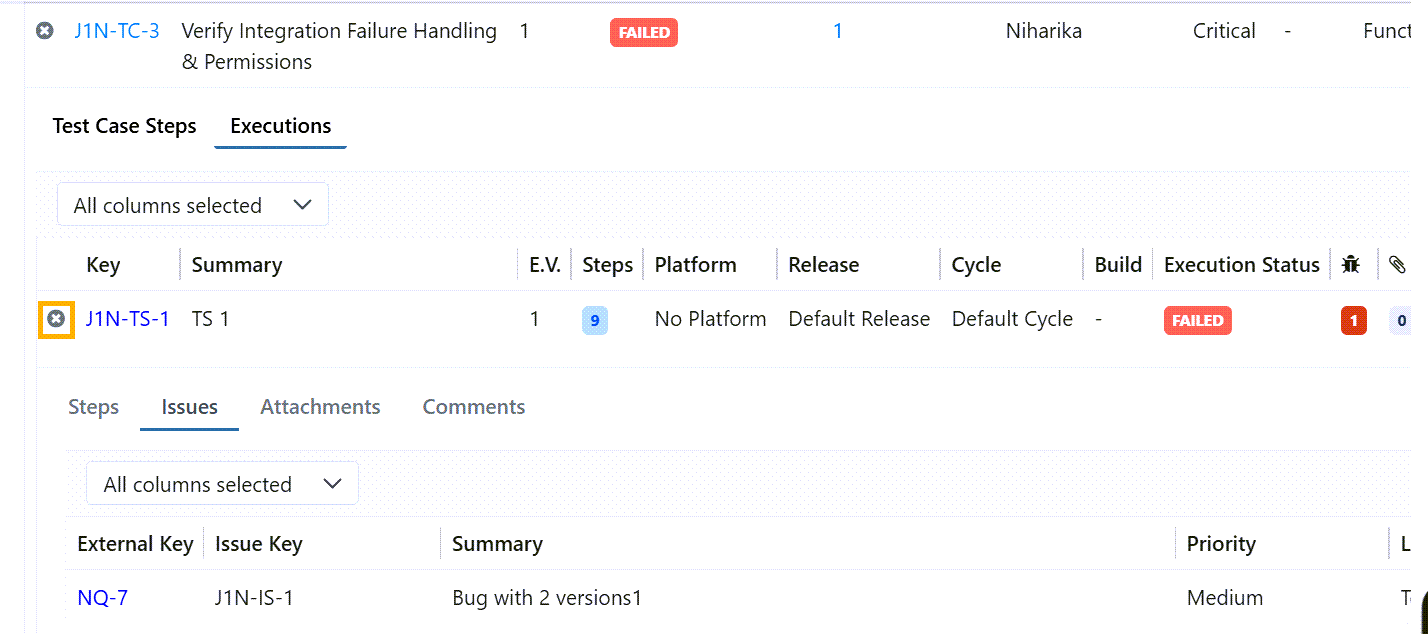Viewport: 1428px width, 634px height.
Task: Click the blue steps count badge 9
Action: tap(595, 321)
